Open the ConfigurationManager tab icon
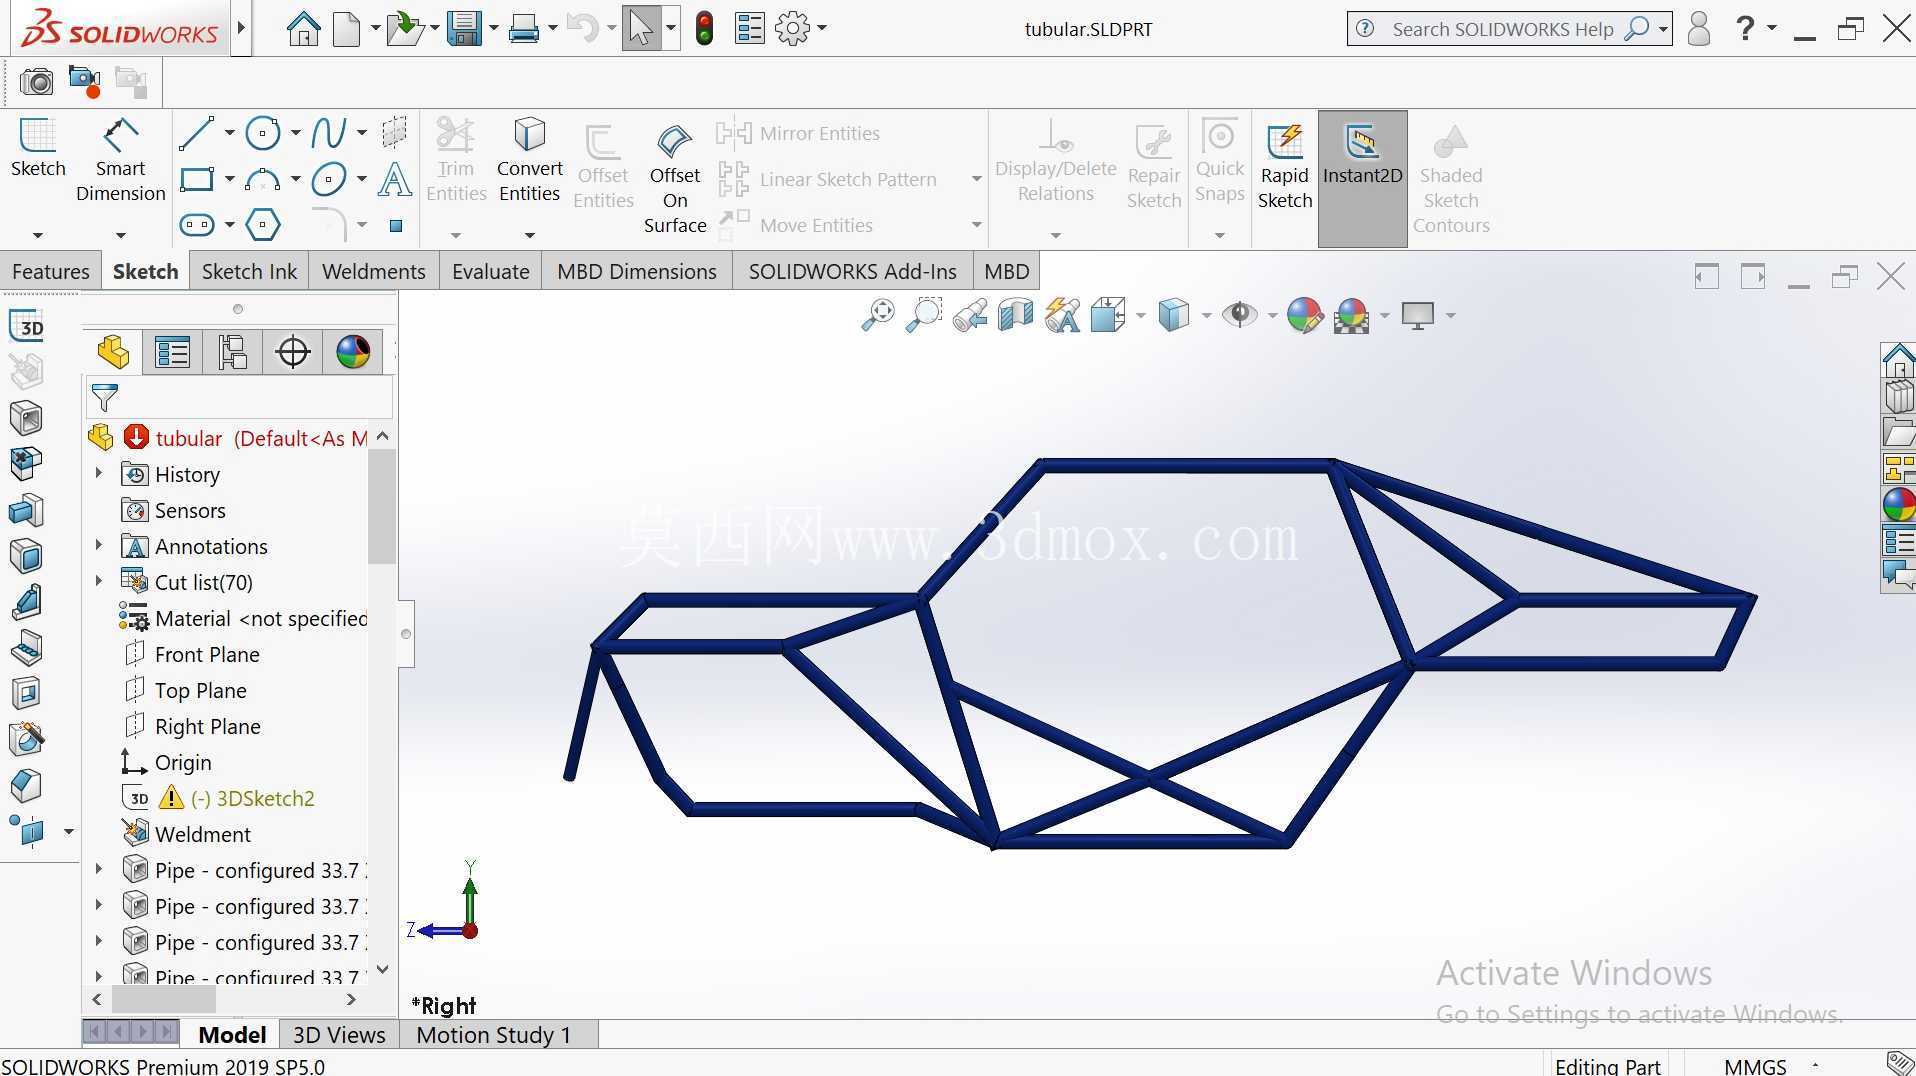The height and width of the screenshot is (1076, 1916). [x=232, y=352]
